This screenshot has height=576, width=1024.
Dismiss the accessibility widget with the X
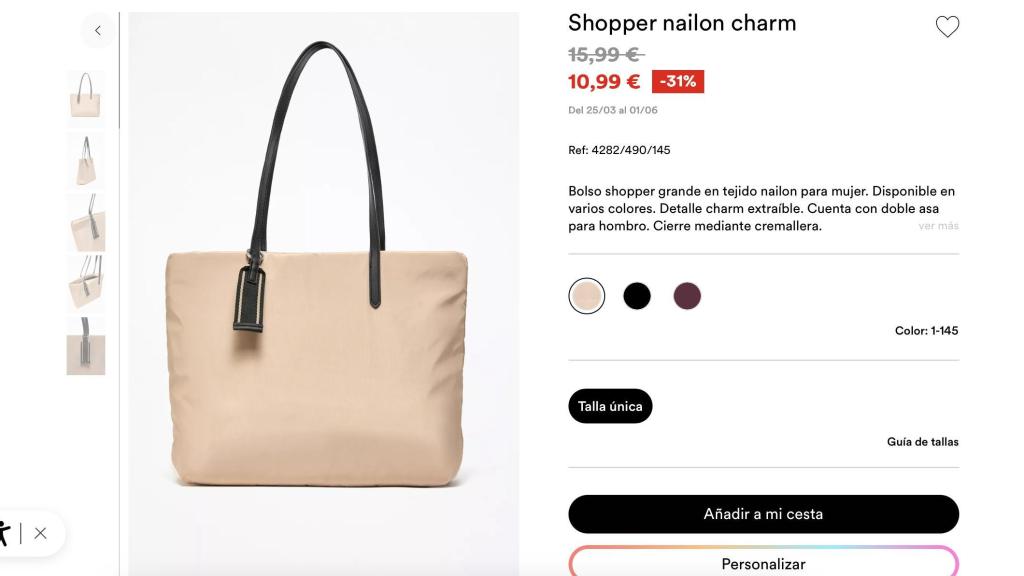tap(38, 533)
